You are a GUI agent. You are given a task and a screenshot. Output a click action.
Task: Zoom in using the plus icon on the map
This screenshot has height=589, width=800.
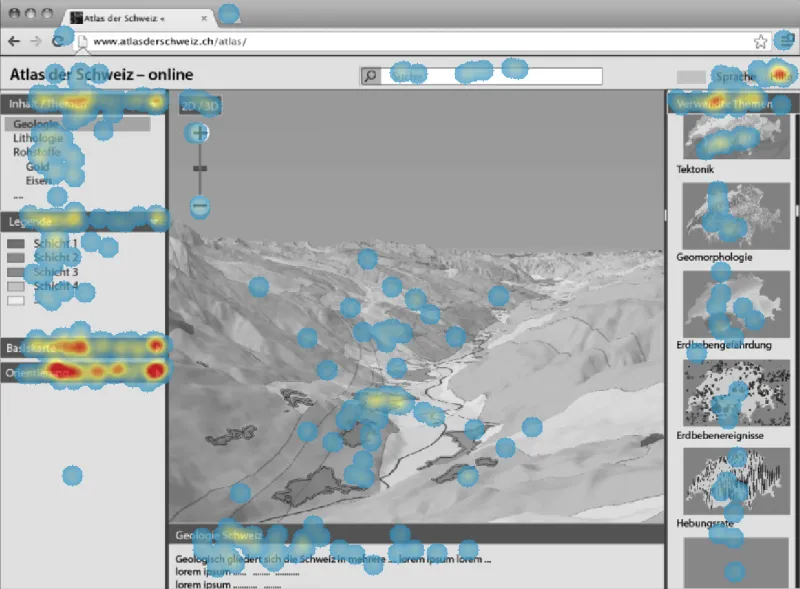click(x=199, y=133)
